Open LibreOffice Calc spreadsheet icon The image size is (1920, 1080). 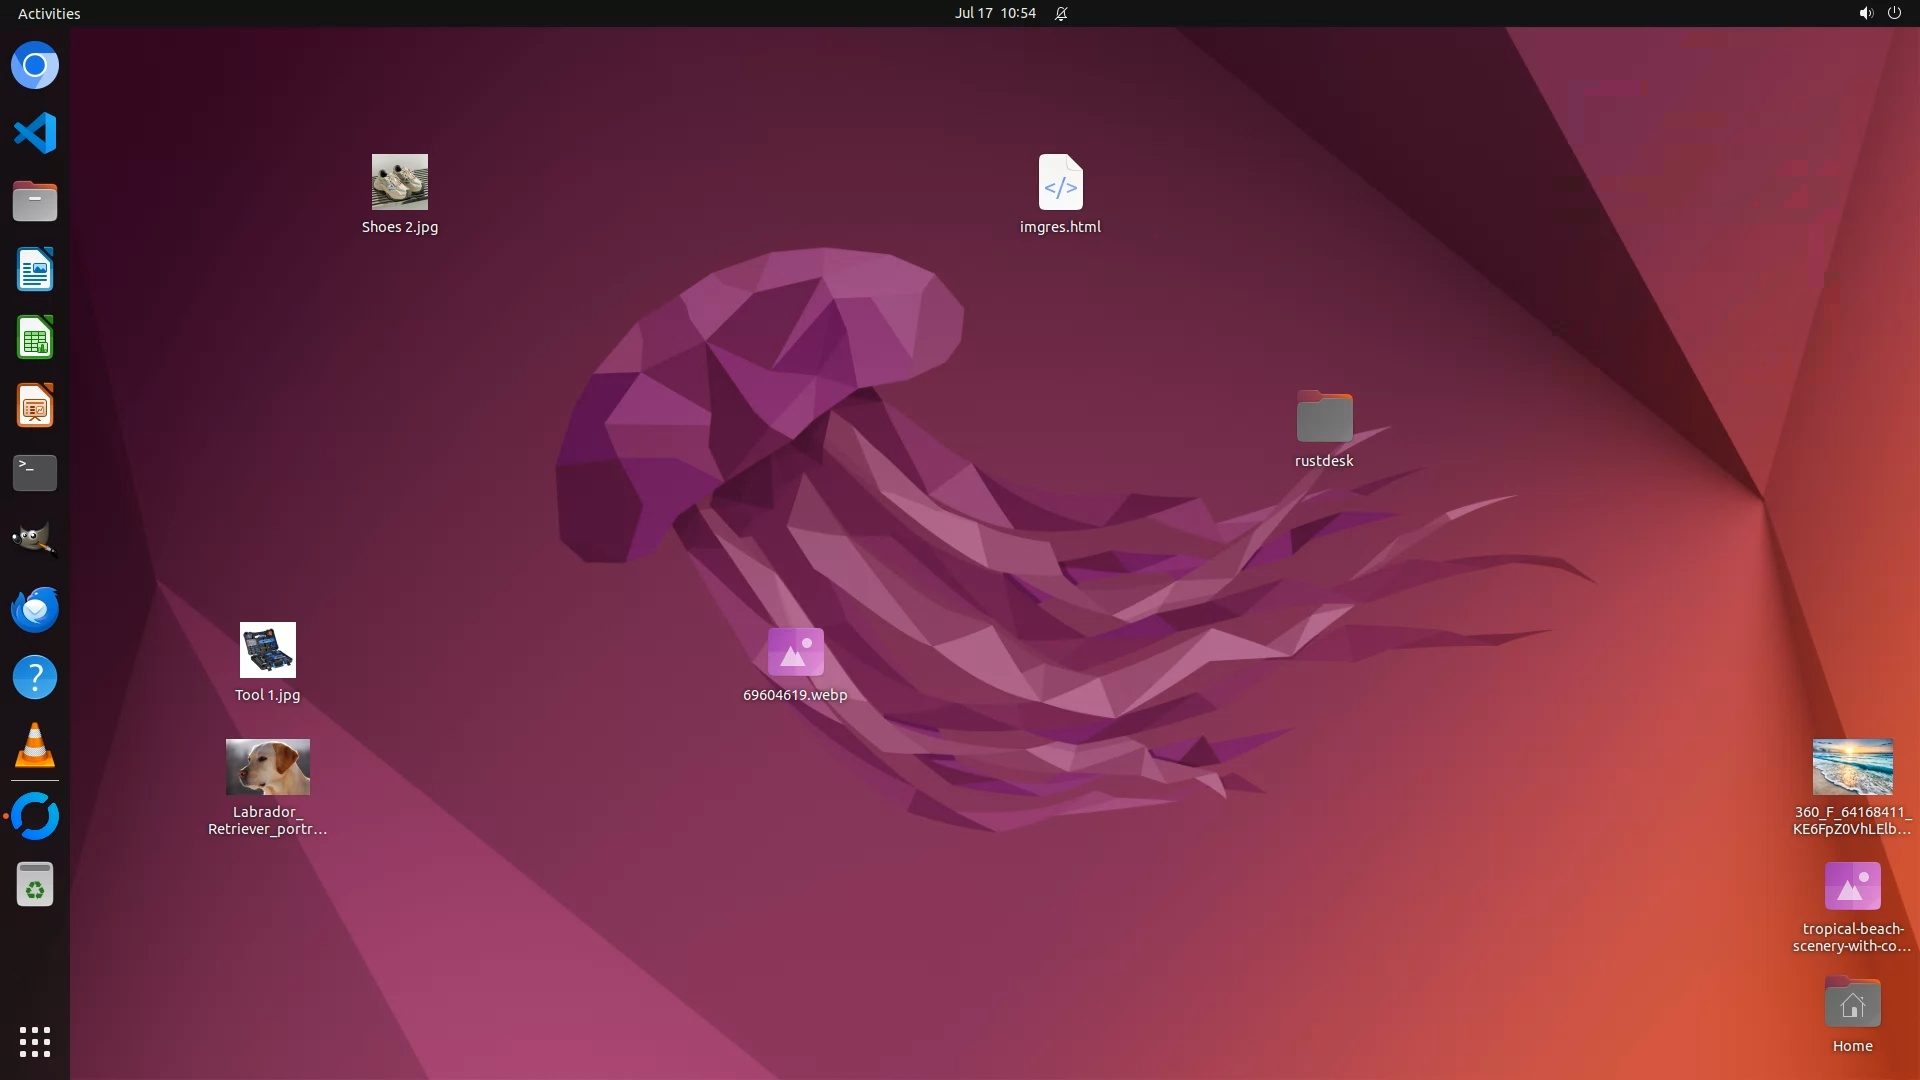(x=35, y=337)
